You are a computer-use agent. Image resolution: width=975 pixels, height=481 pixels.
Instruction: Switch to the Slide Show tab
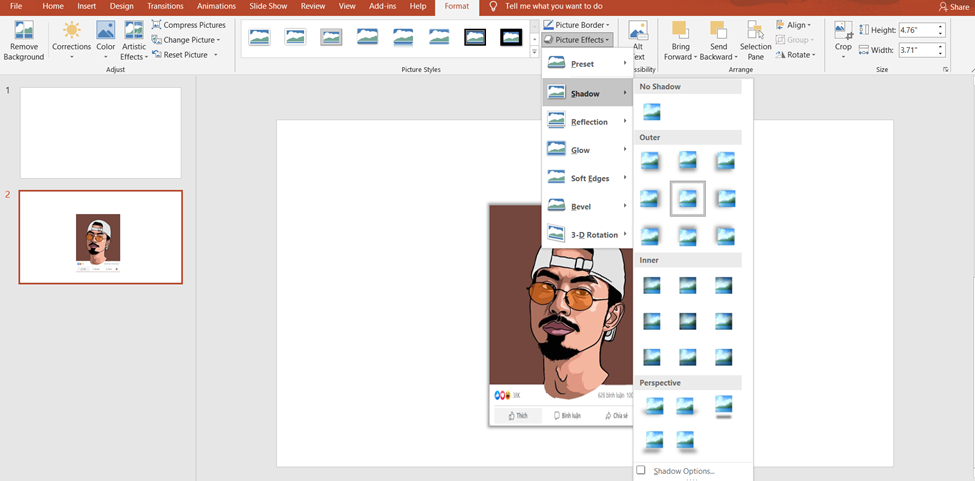(x=270, y=6)
